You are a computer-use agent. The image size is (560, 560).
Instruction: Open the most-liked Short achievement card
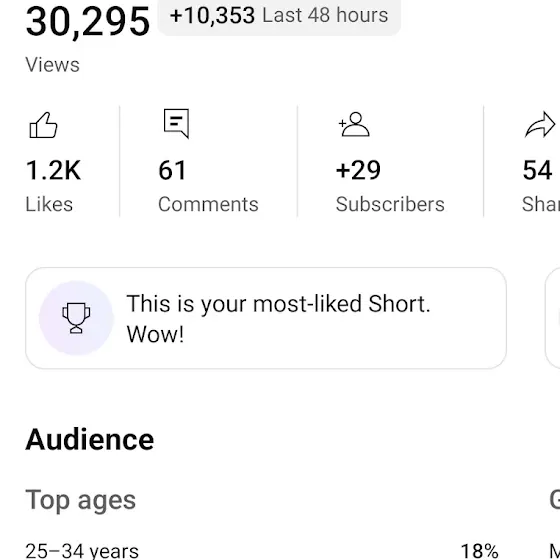click(x=266, y=318)
